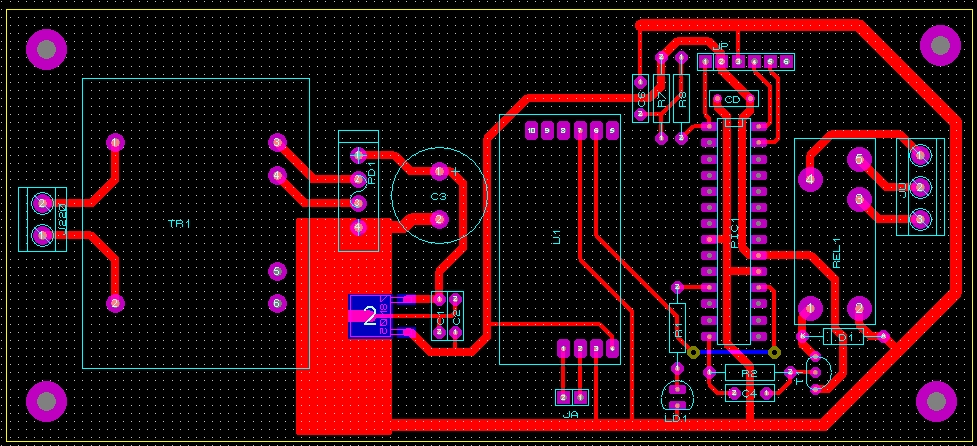Select relay REL1 pad 8
This screenshot has height=446, width=977.
(859, 199)
